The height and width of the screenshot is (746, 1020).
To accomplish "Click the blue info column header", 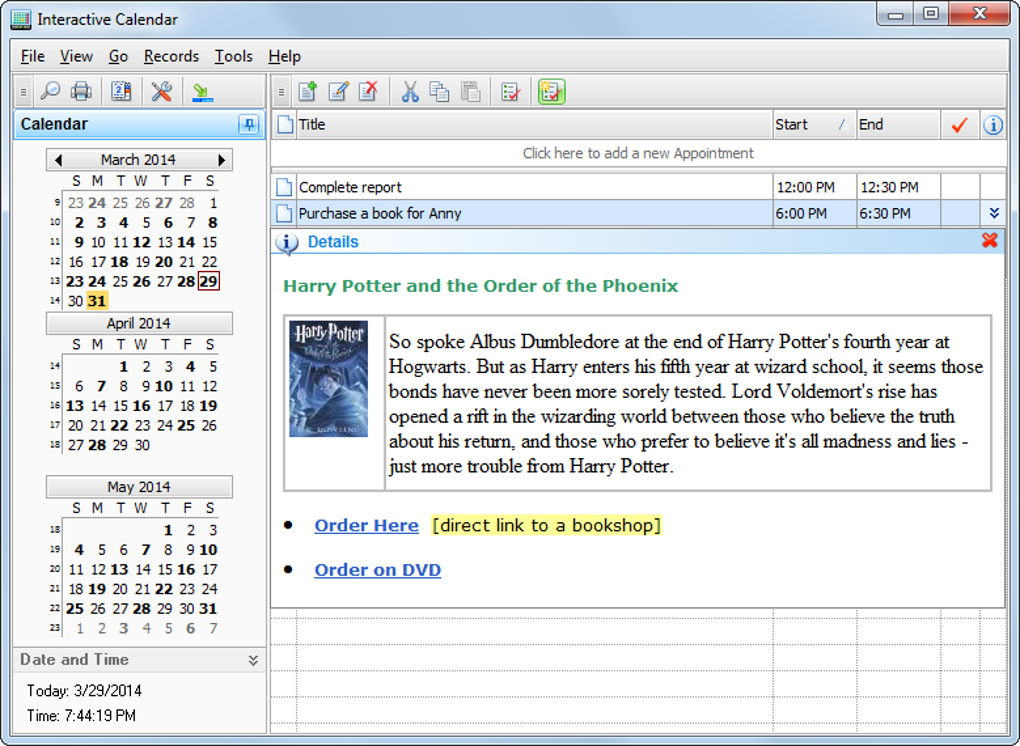I will coord(993,124).
